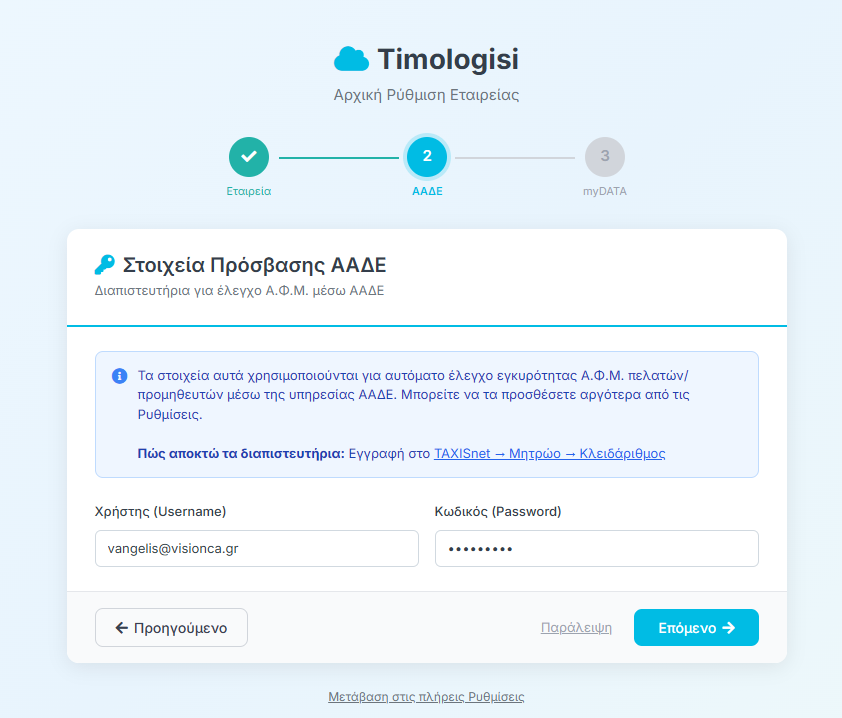Go back with the Προηγούμενο button
Image resolution: width=842 pixels, height=718 pixels.
point(171,628)
